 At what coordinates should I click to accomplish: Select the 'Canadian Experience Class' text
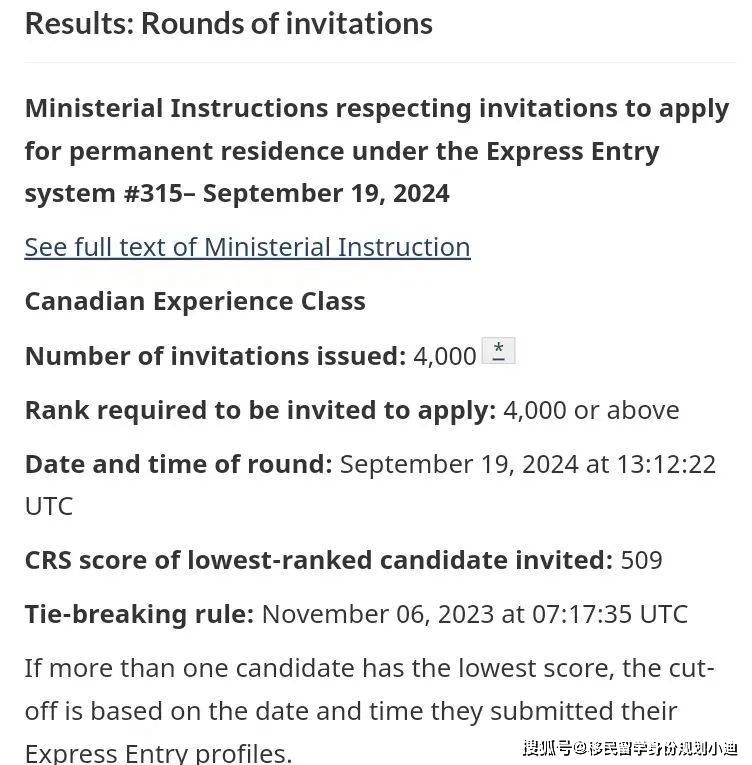(x=195, y=301)
